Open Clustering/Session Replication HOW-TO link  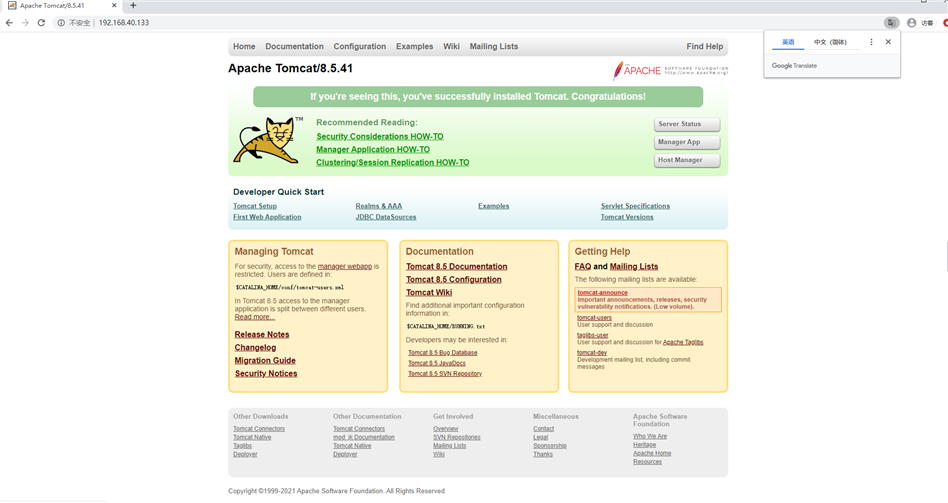pos(392,163)
